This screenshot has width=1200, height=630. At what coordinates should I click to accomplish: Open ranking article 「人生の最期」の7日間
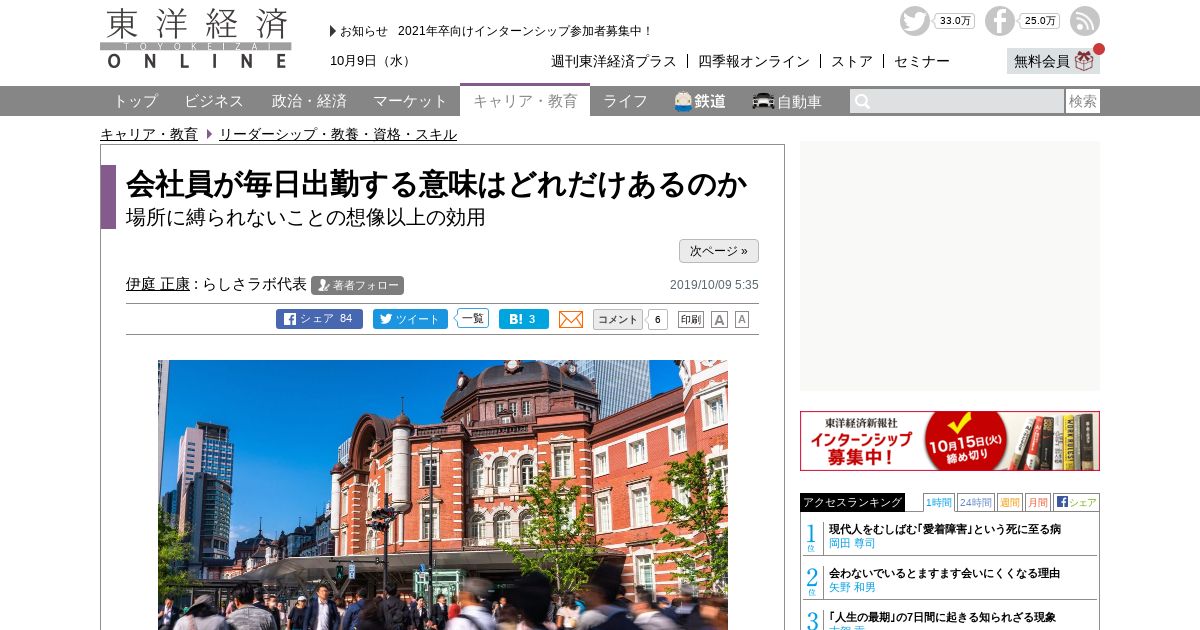tap(942, 617)
